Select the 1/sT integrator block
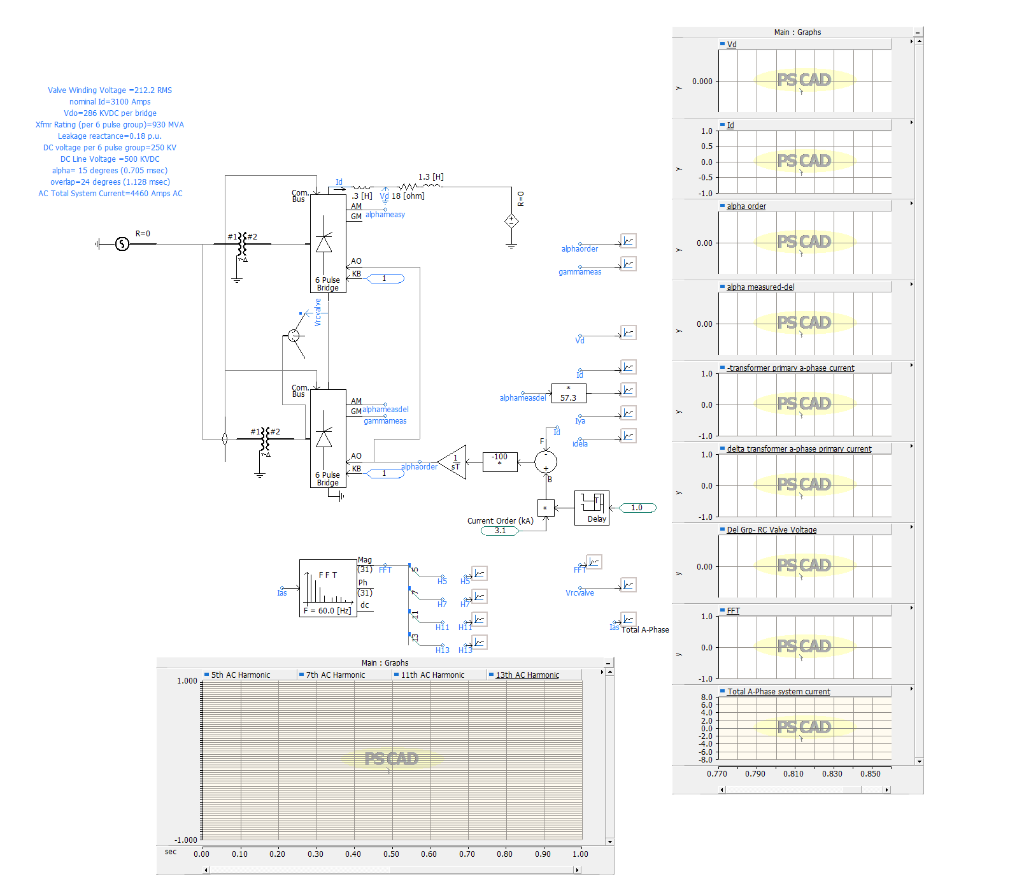Image resolution: width=1024 pixels, height=888 pixels. (455, 462)
